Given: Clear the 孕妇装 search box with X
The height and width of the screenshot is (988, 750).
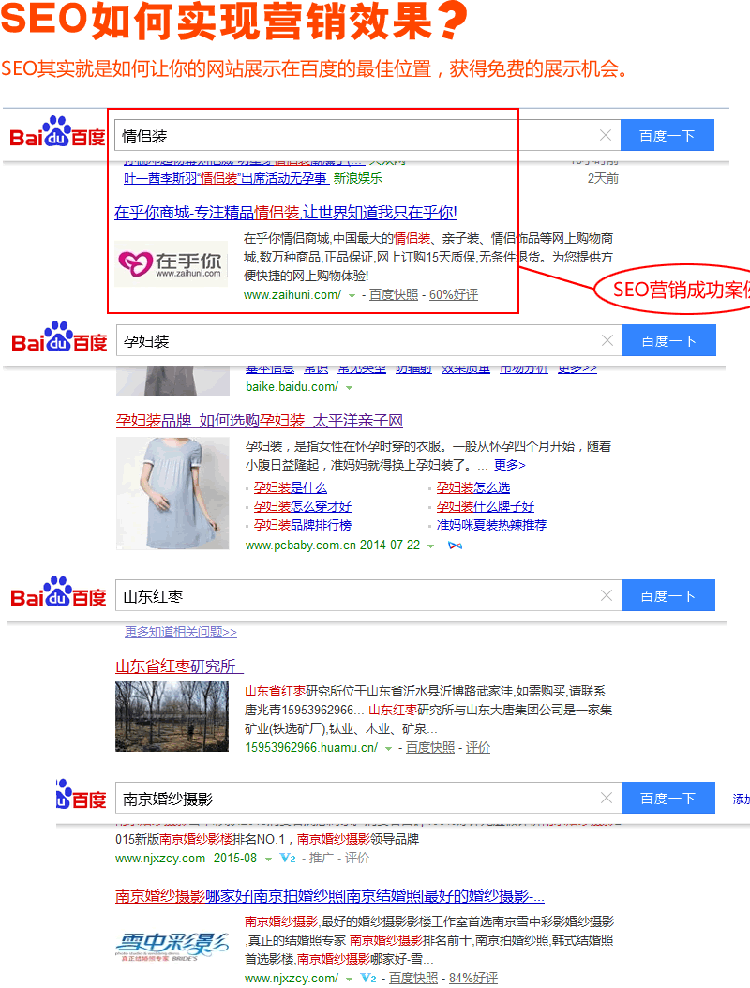Looking at the screenshot, I should [x=607, y=341].
